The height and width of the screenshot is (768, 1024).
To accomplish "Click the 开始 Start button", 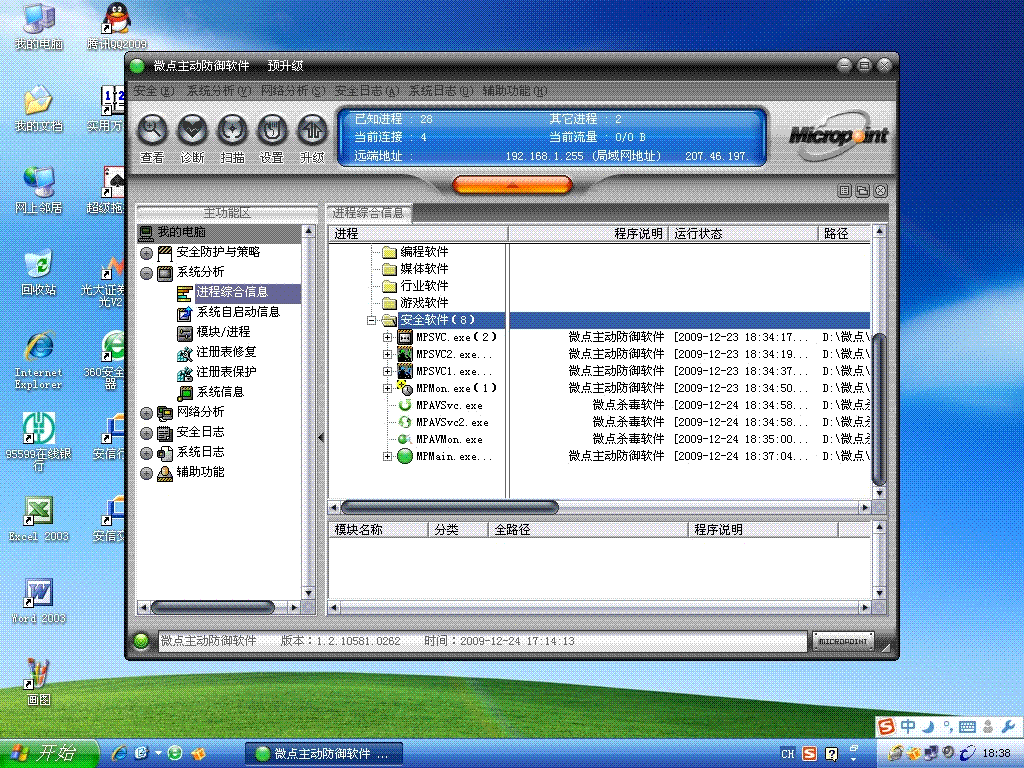I will point(48,754).
